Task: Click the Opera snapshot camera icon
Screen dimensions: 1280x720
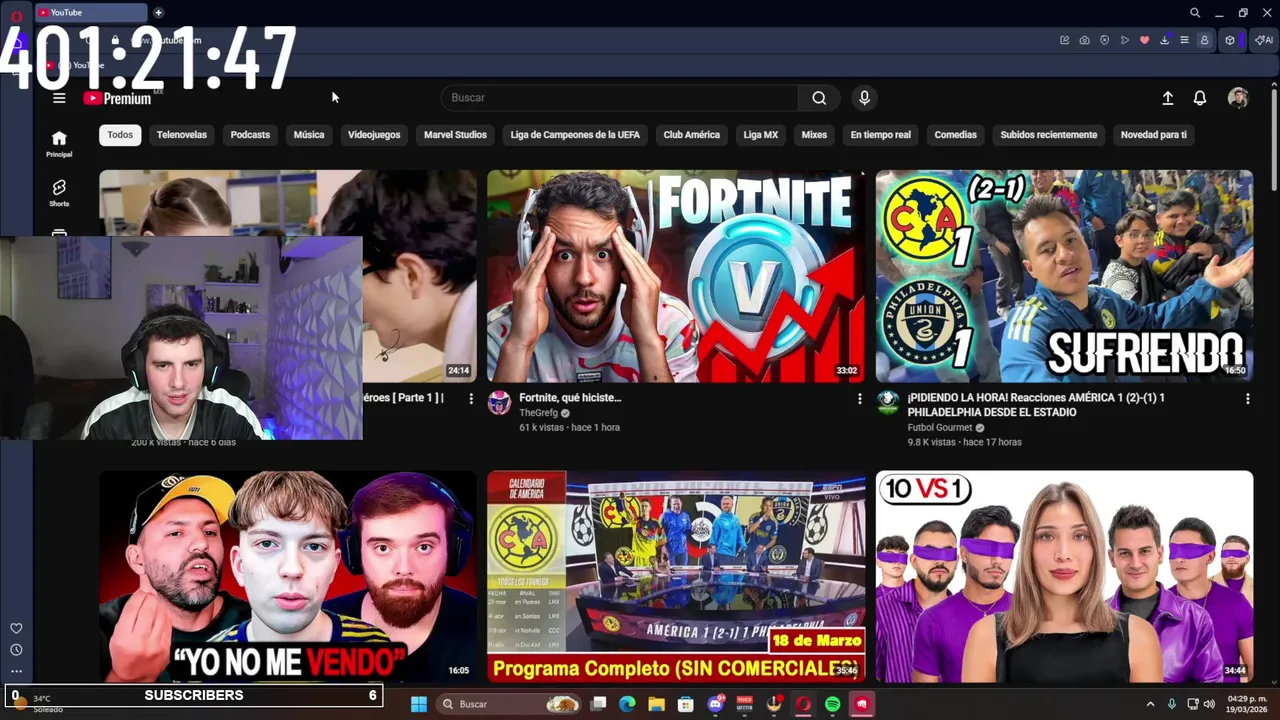Action: 1084,40
